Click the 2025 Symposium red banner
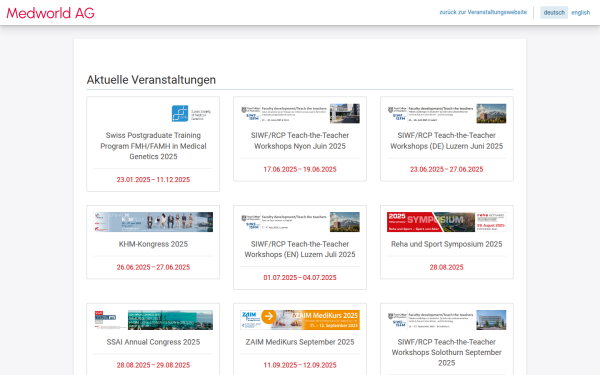The image size is (600, 375). tap(447, 222)
